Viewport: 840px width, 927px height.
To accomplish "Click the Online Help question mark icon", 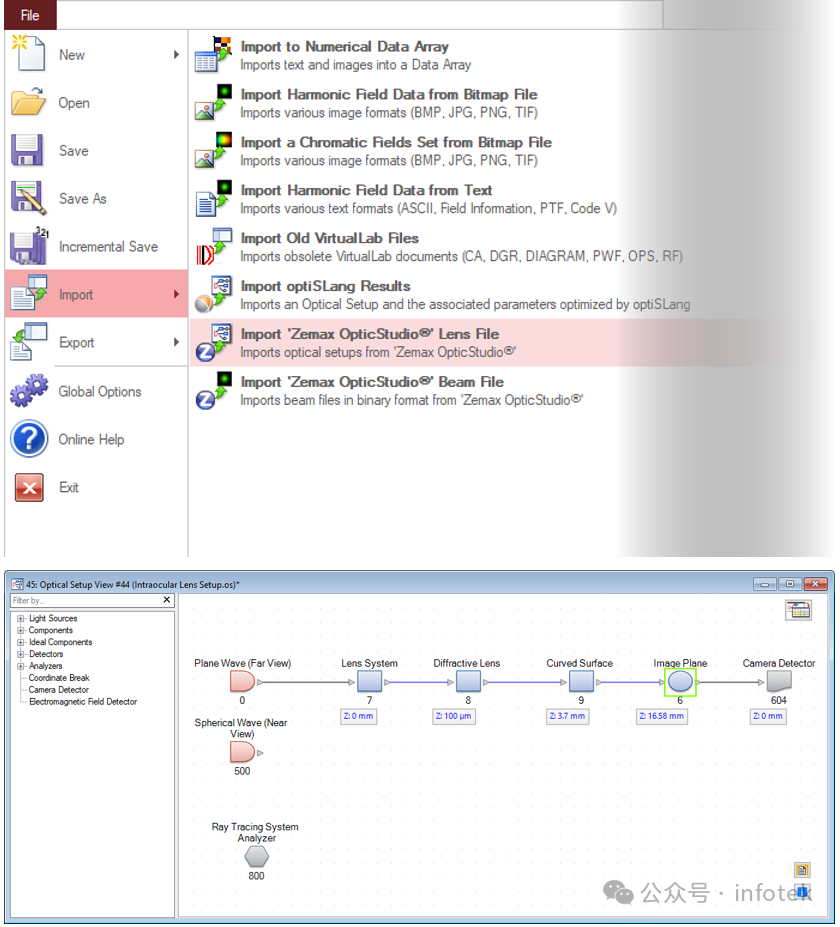I will click(x=29, y=439).
